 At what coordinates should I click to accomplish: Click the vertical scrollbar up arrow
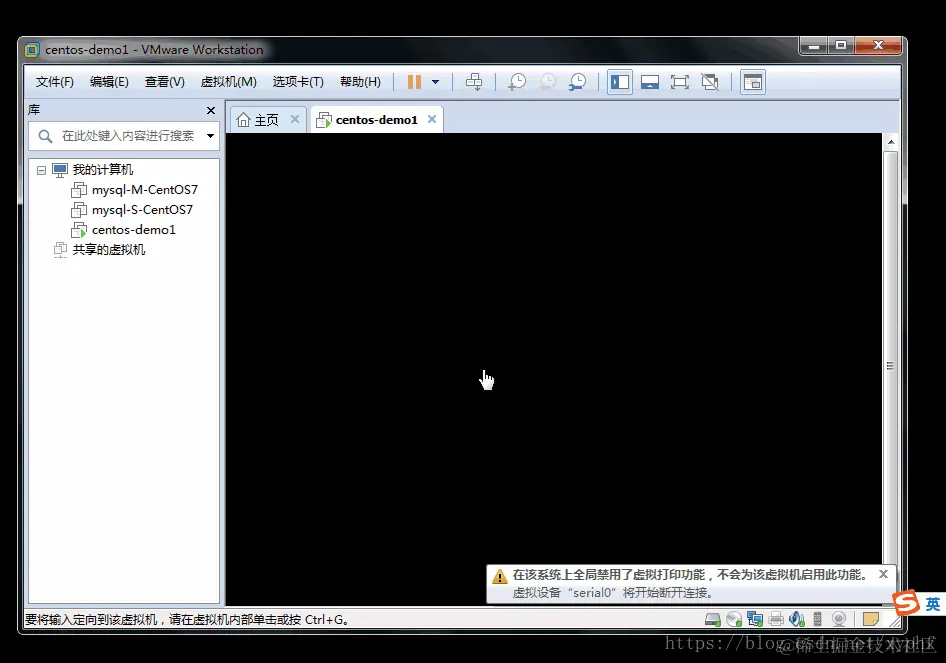click(890, 142)
